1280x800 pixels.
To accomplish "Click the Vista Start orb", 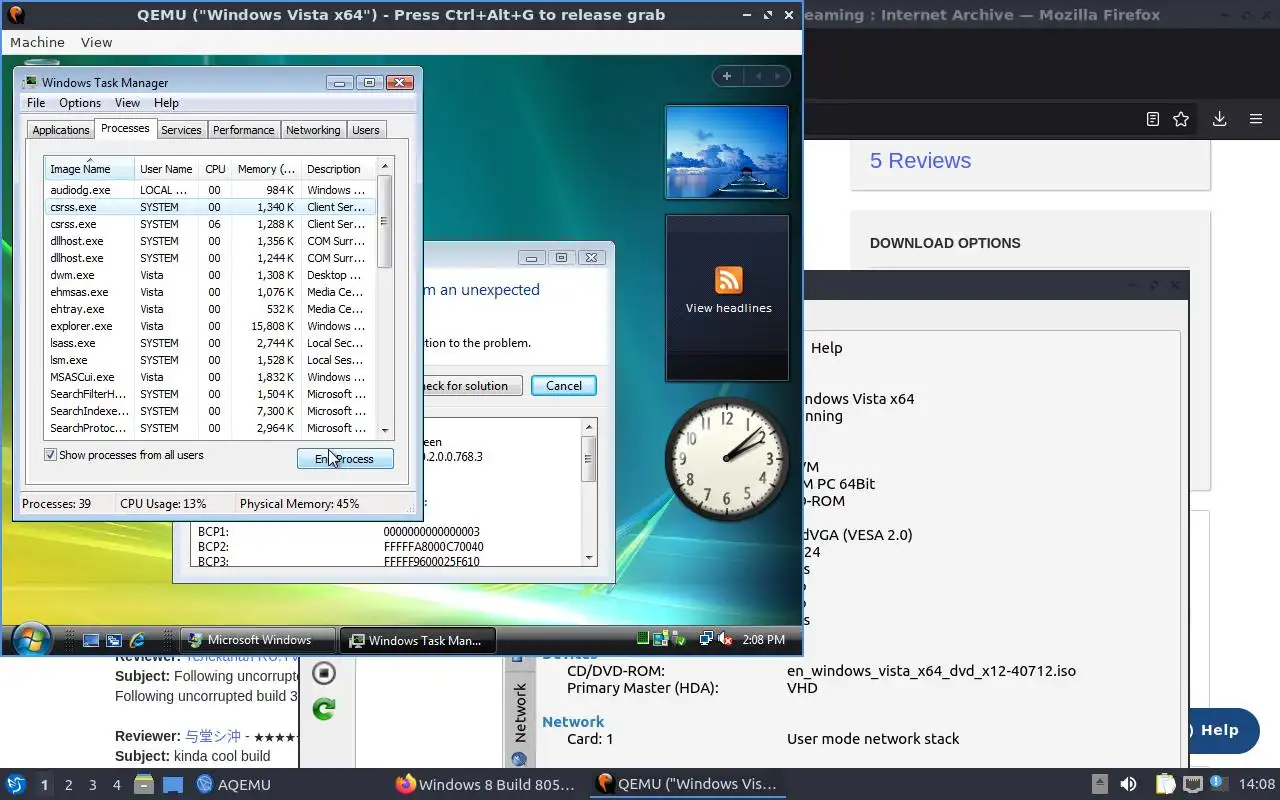I will (x=31, y=638).
